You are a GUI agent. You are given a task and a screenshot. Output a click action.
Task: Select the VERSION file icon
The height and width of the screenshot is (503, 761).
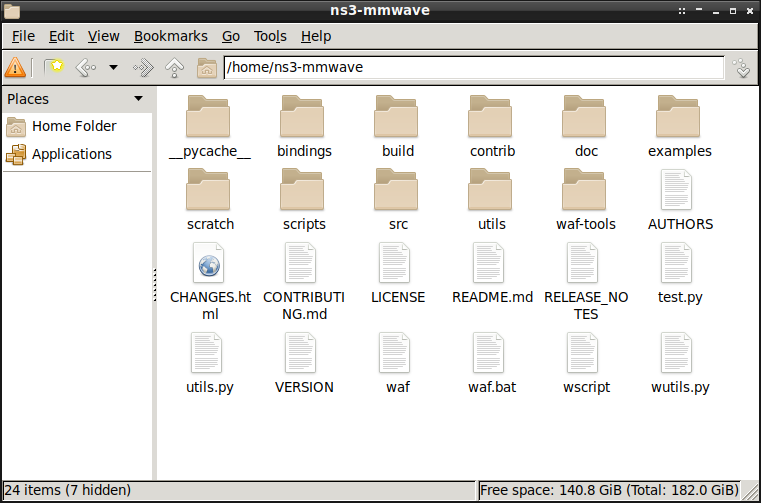point(300,353)
